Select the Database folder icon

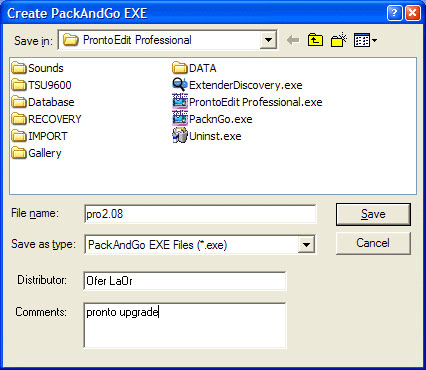[19, 102]
